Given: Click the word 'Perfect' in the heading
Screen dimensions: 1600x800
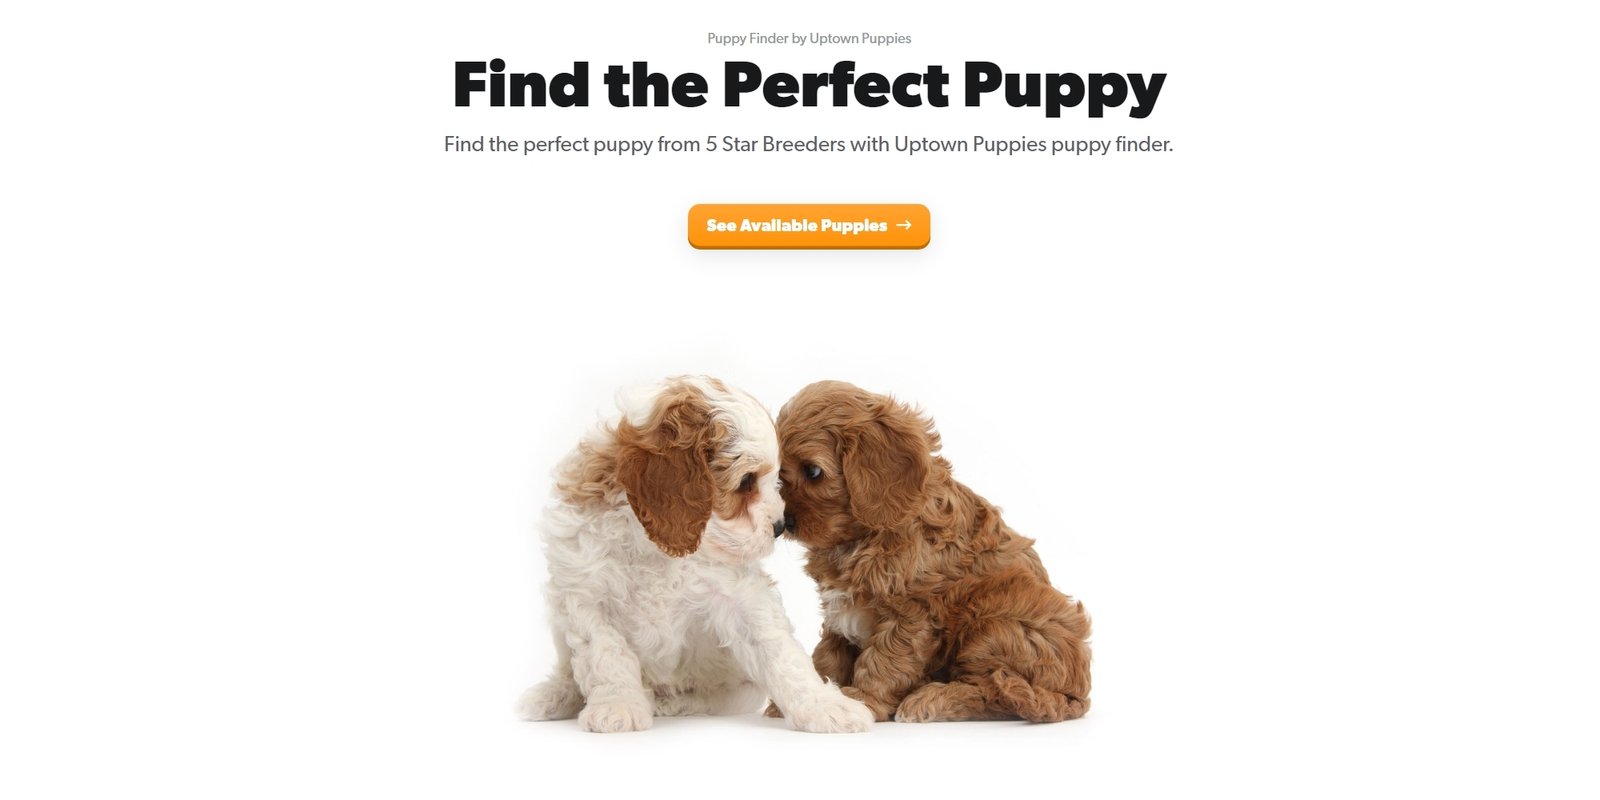Looking at the screenshot, I should (835, 84).
